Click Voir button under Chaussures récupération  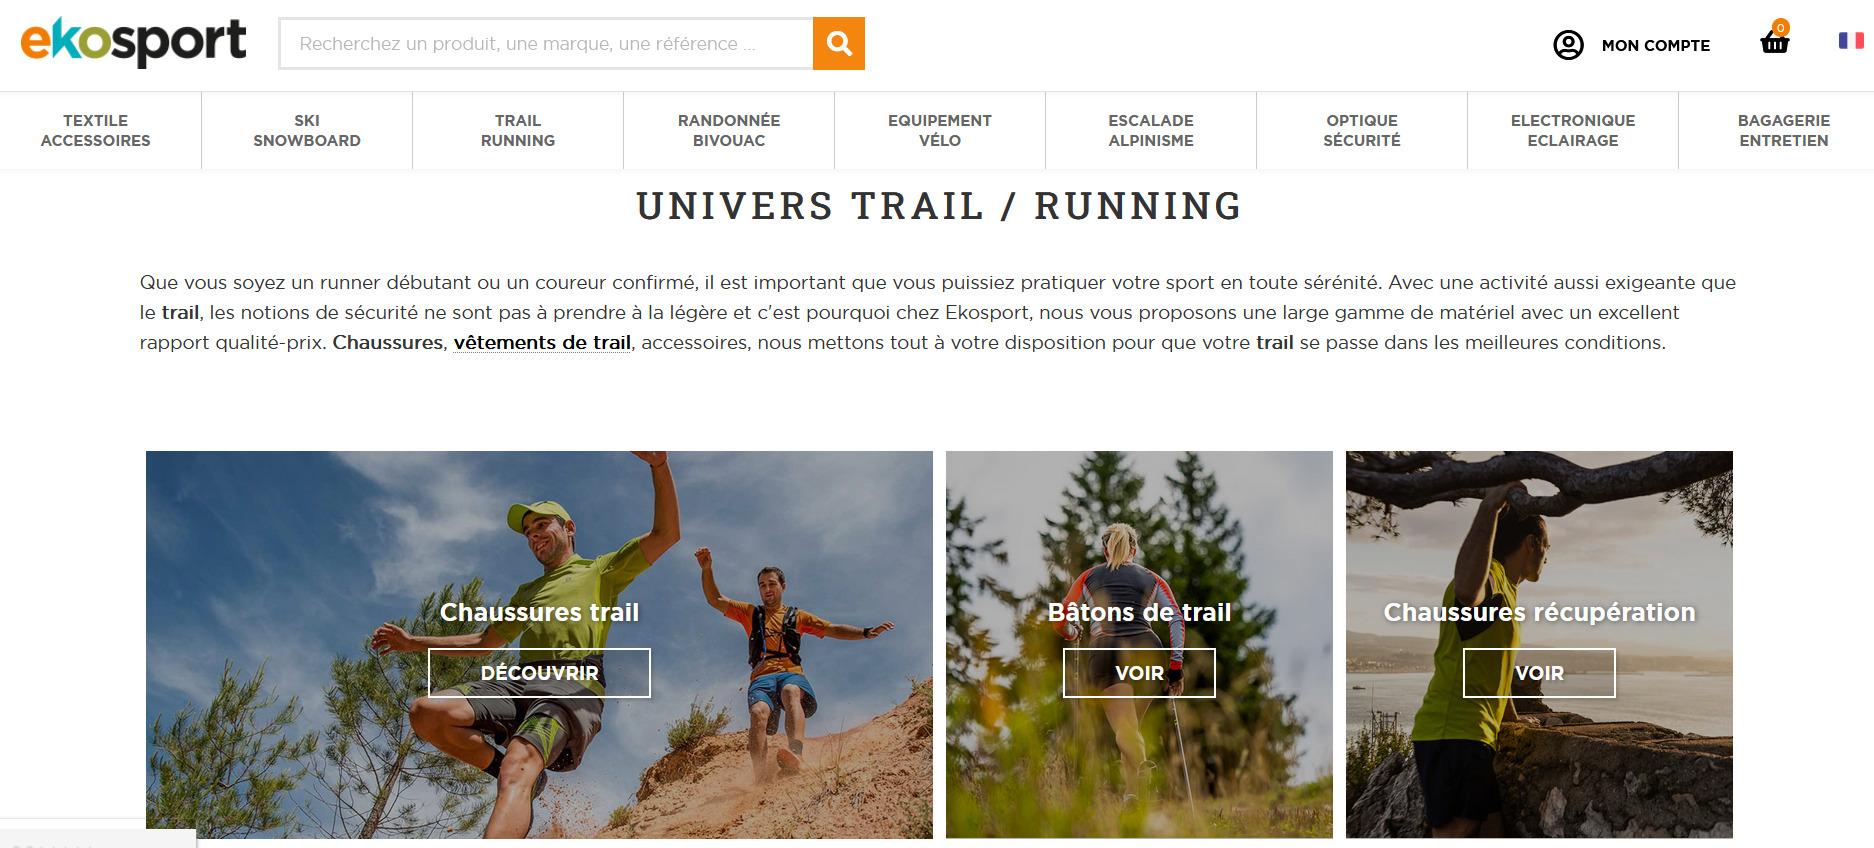(1539, 673)
